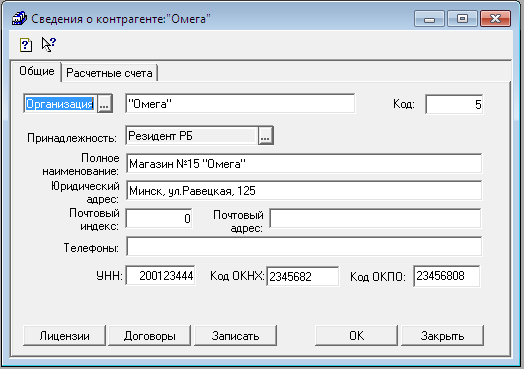This screenshot has width=524, height=369.
Task: Click the Резидент РБ field
Action: 191,136
